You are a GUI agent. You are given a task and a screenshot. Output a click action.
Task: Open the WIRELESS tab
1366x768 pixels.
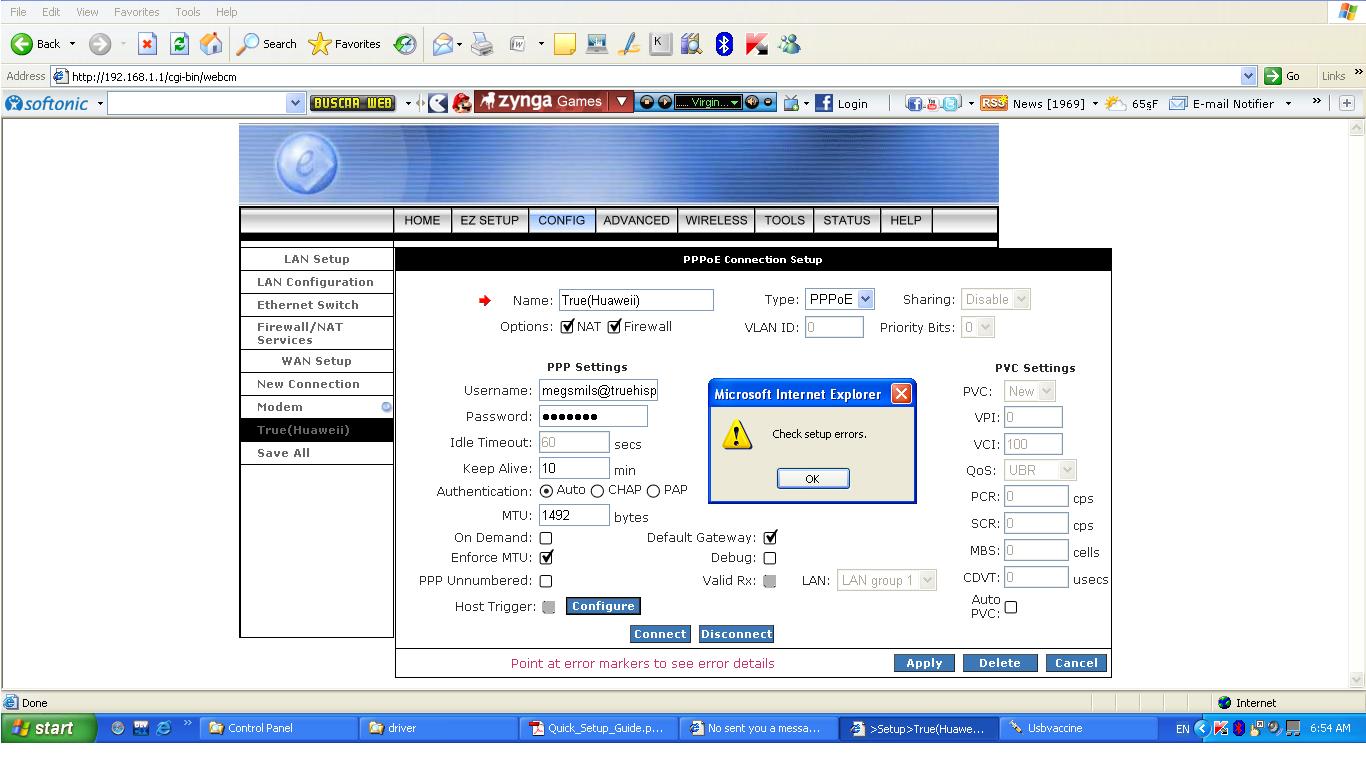pos(716,220)
